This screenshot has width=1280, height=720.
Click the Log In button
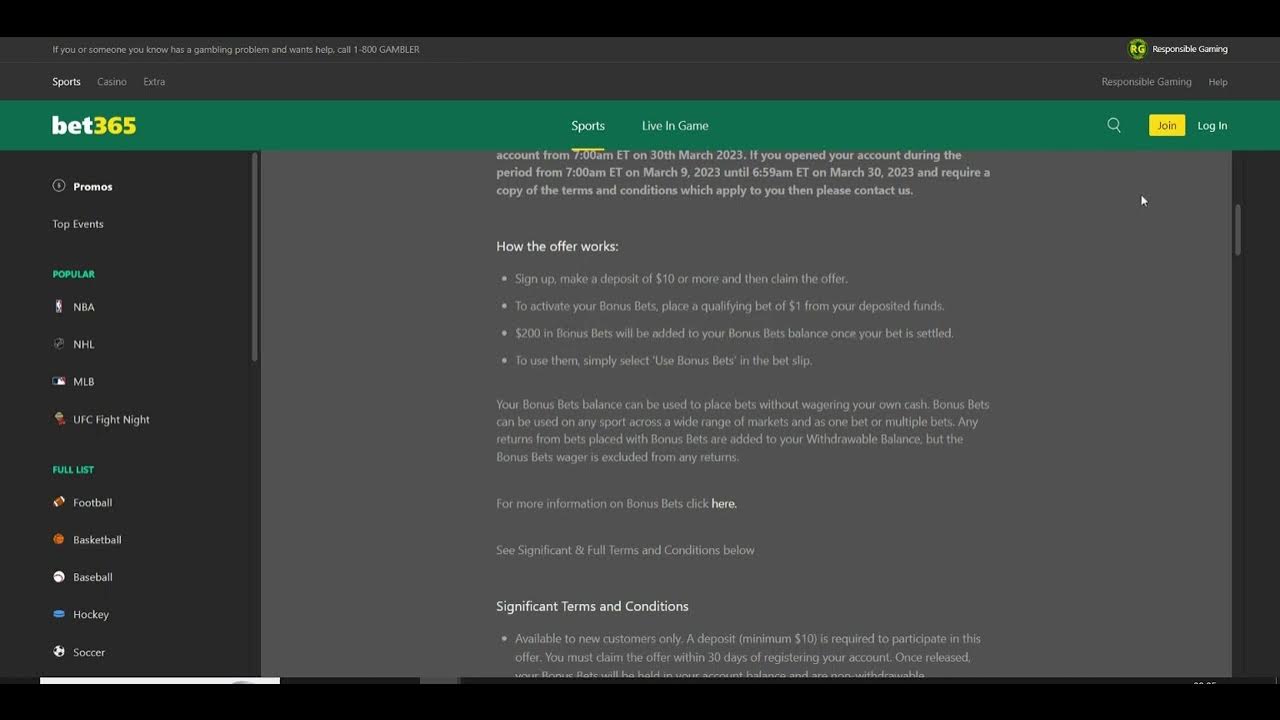click(1212, 126)
